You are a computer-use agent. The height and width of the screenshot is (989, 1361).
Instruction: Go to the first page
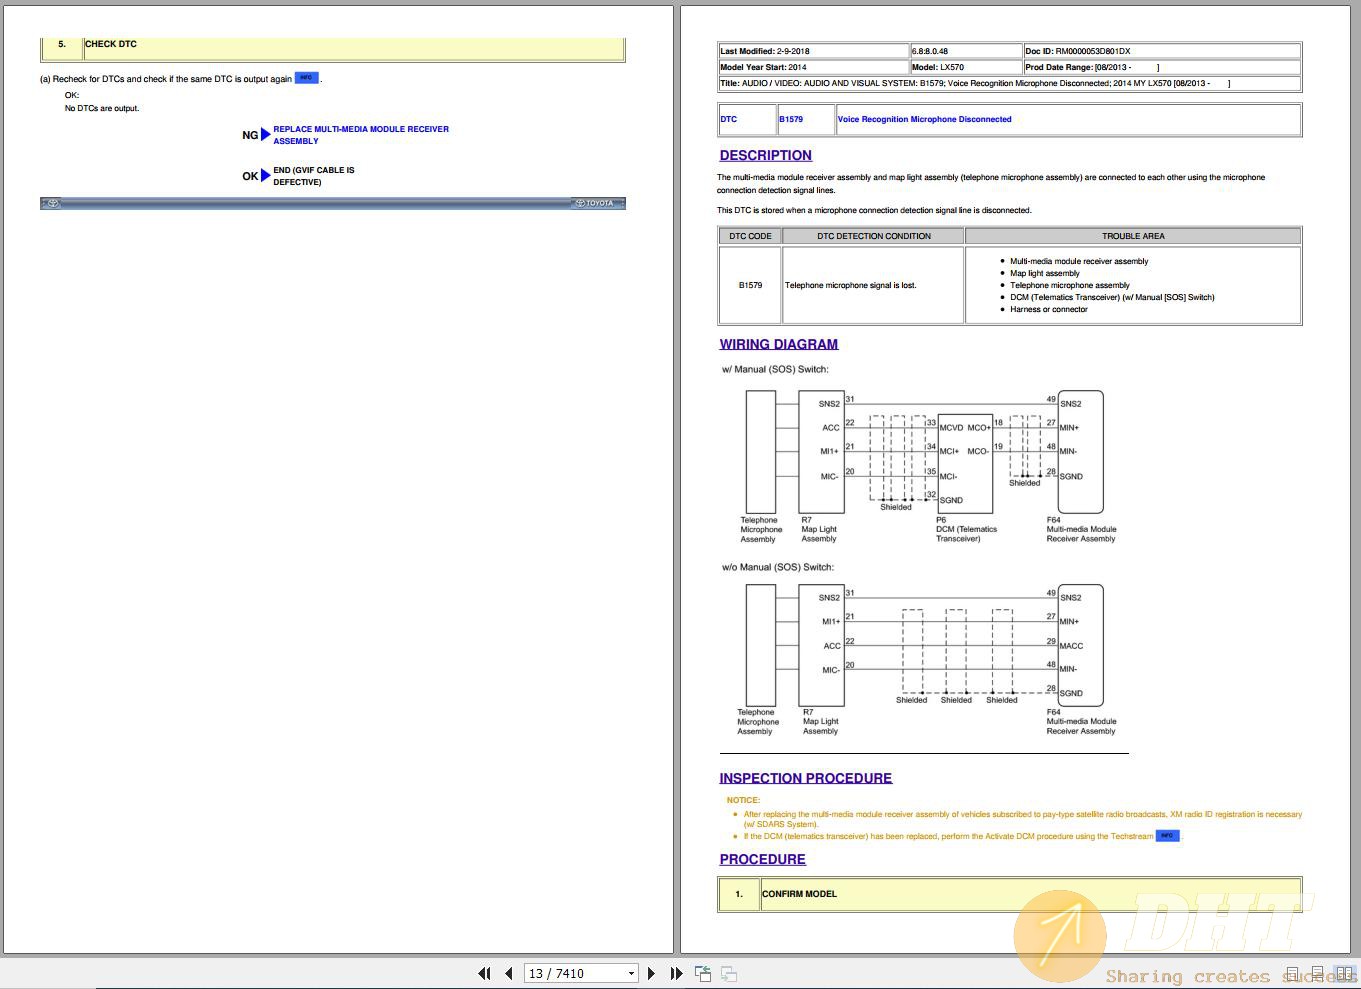click(x=484, y=973)
